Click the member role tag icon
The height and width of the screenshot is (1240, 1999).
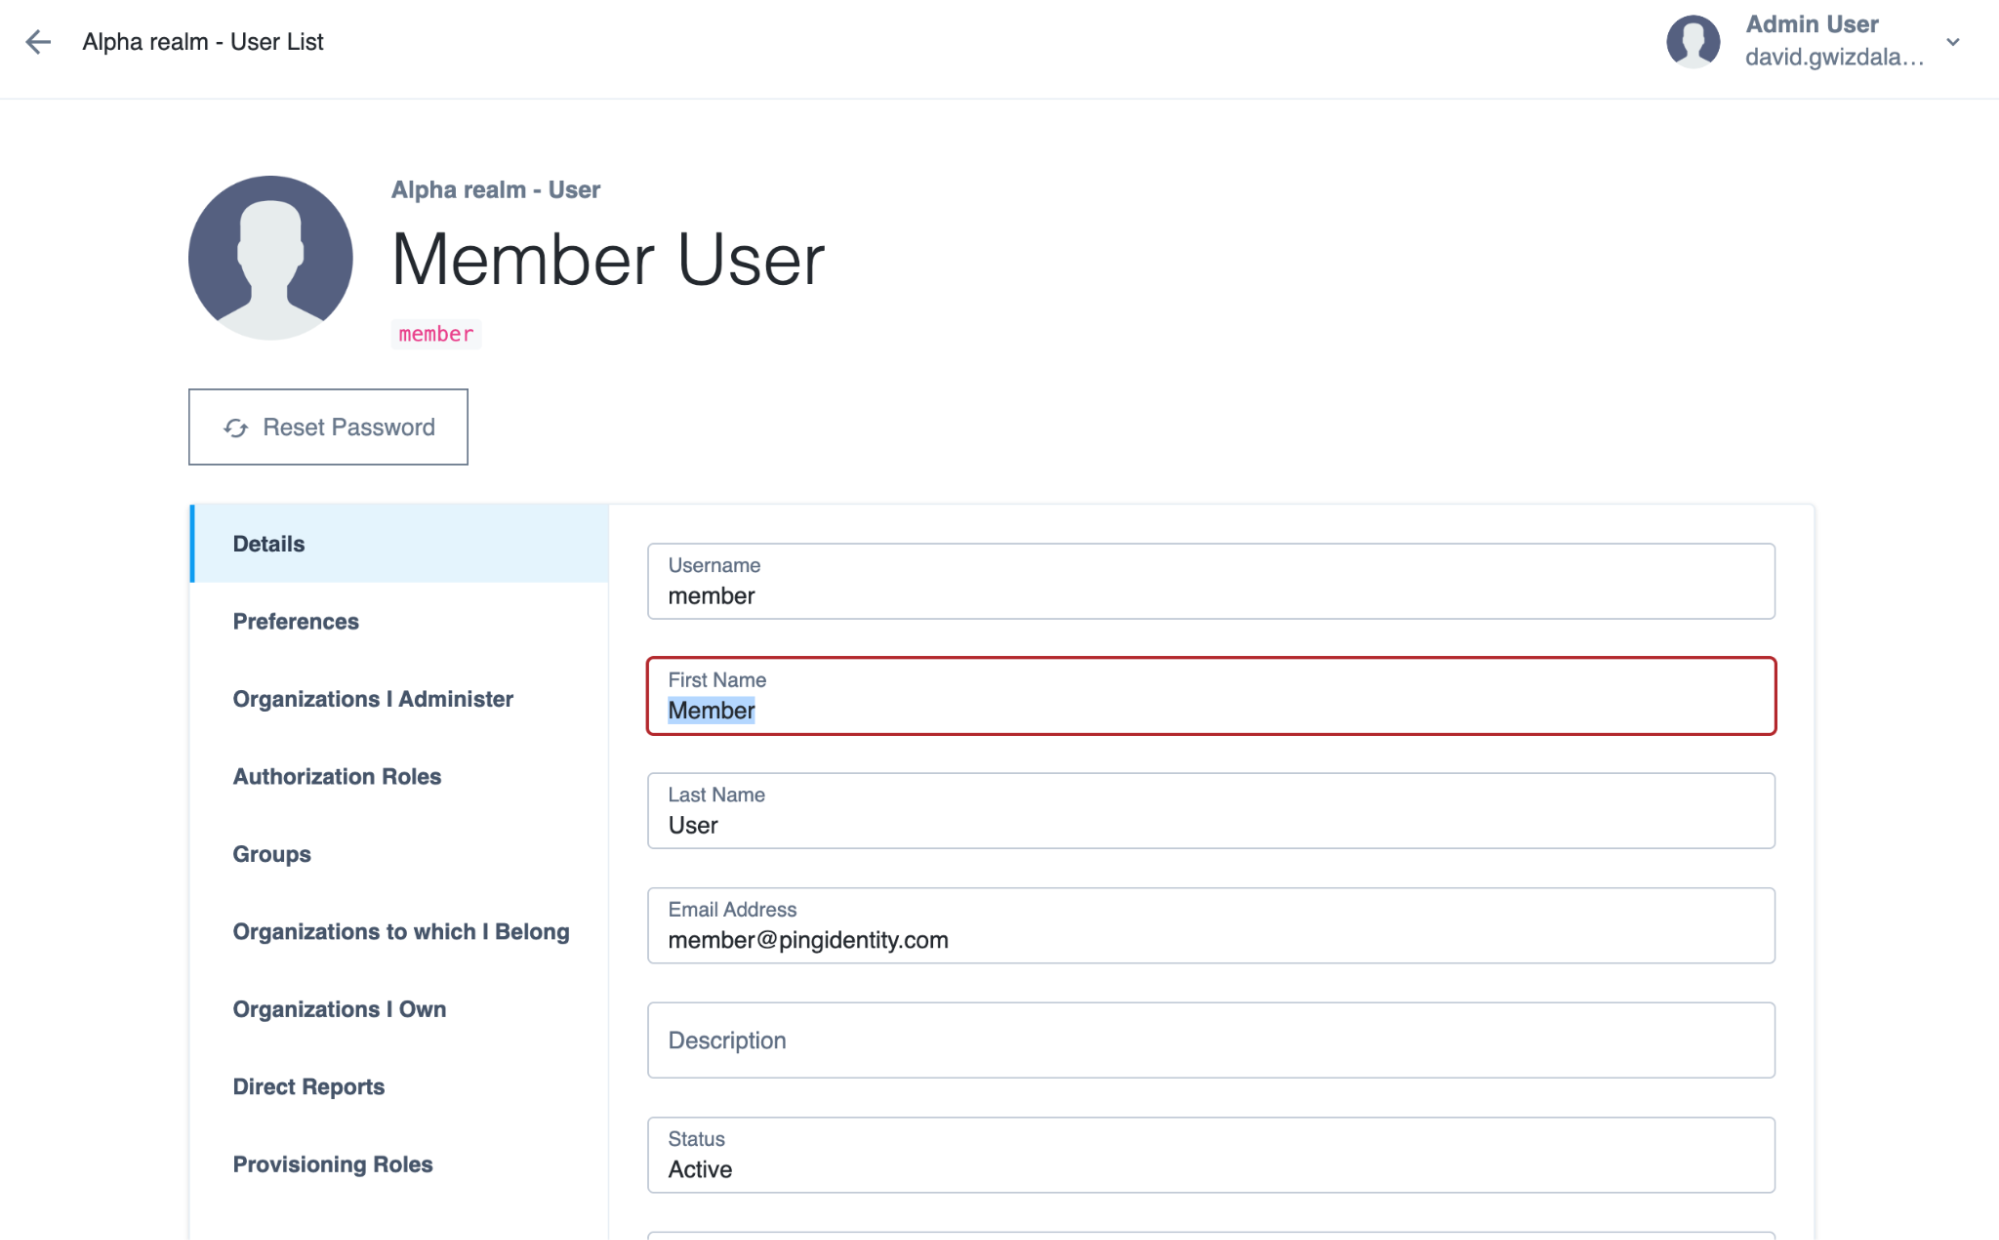point(437,334)
